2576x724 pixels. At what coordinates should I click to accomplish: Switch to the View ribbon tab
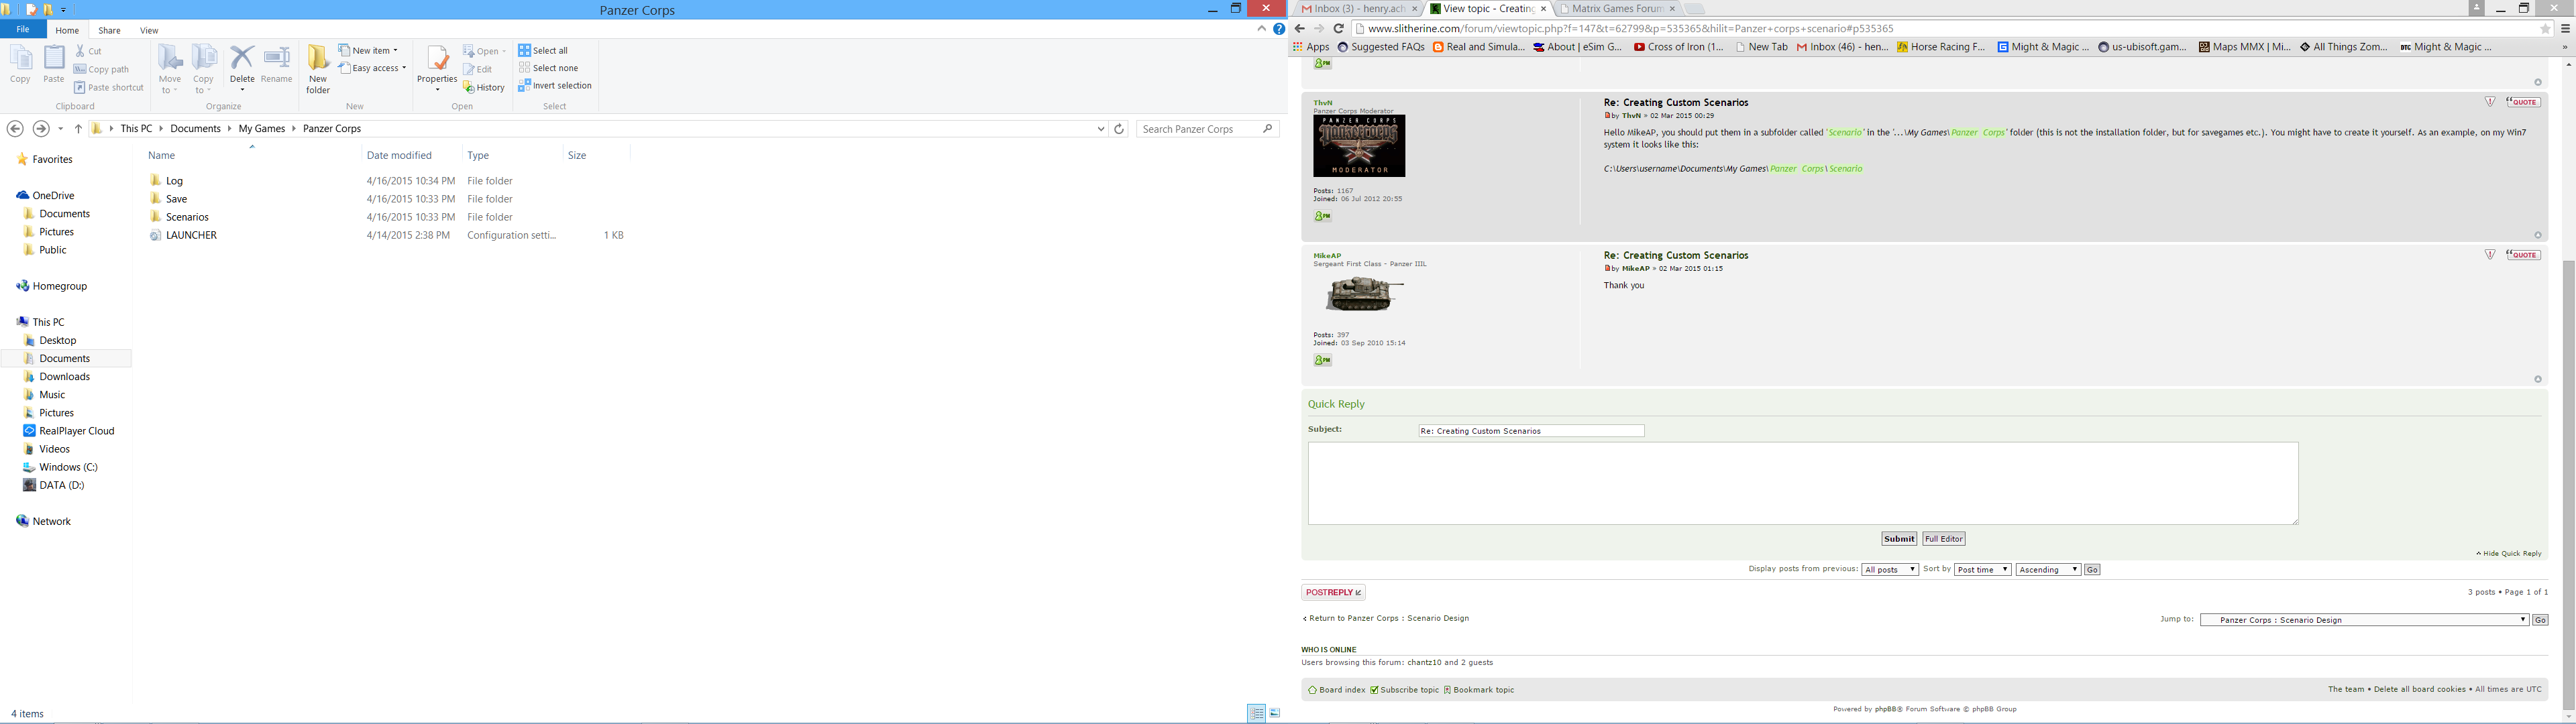click(x=149, y=31)
